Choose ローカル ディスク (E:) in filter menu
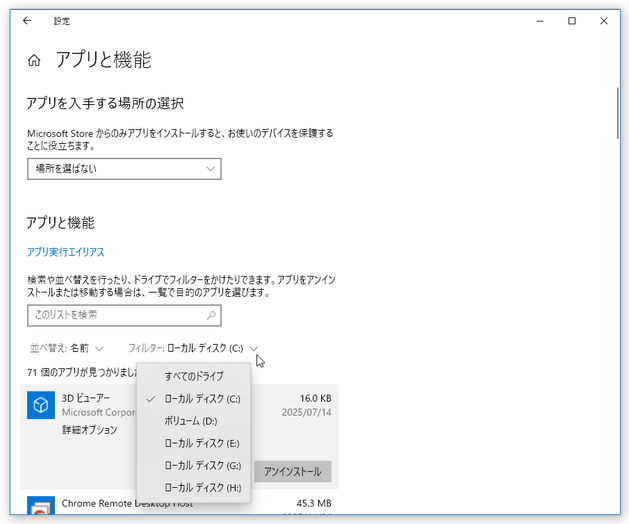629x524 pixels. click(x=194, y=443)
